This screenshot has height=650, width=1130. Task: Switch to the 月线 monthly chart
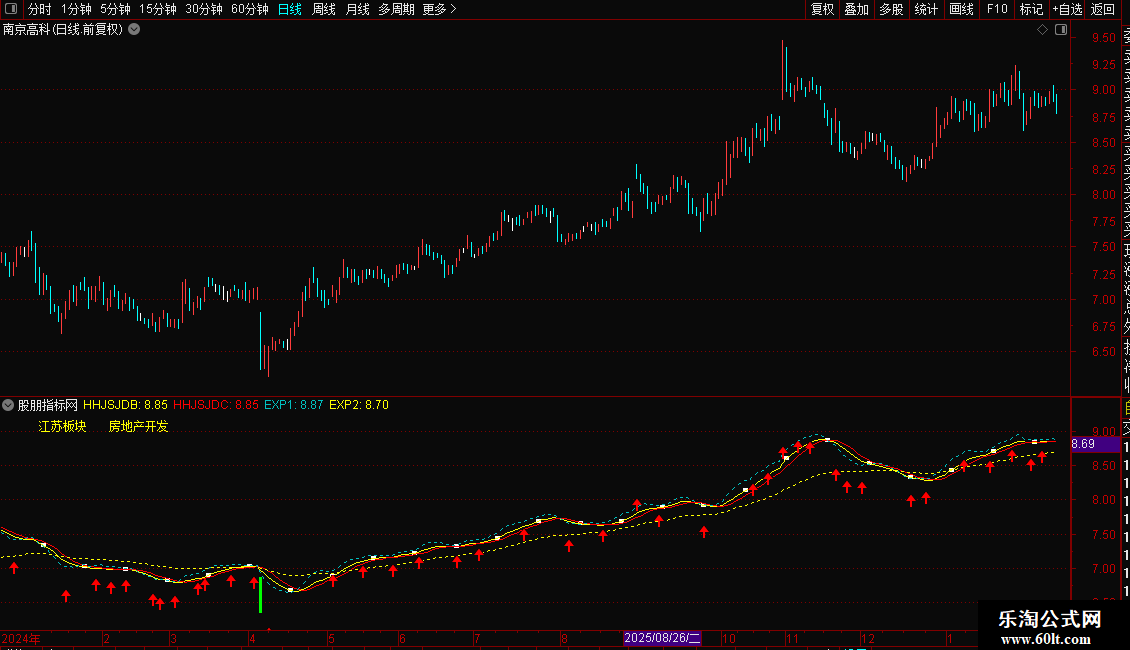(x=357, y=9)
